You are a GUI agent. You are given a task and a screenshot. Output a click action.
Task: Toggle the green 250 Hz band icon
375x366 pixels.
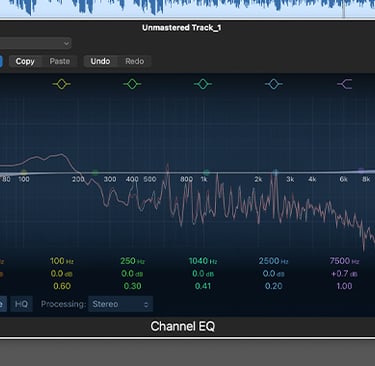(x=132, y=84)
